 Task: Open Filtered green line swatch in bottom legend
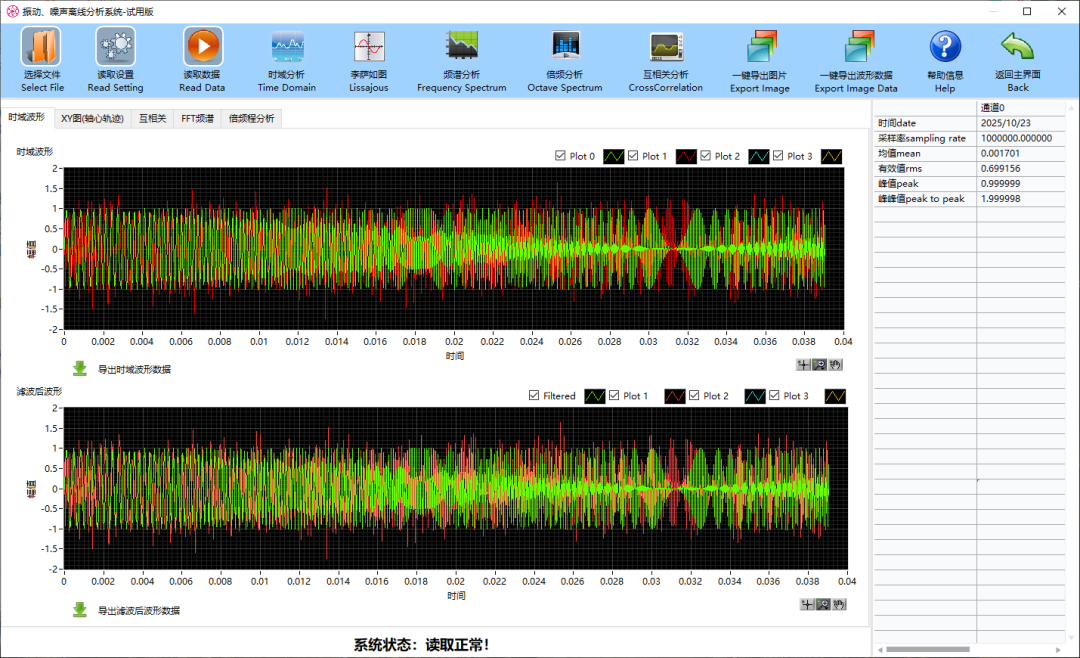coord(594,396)
